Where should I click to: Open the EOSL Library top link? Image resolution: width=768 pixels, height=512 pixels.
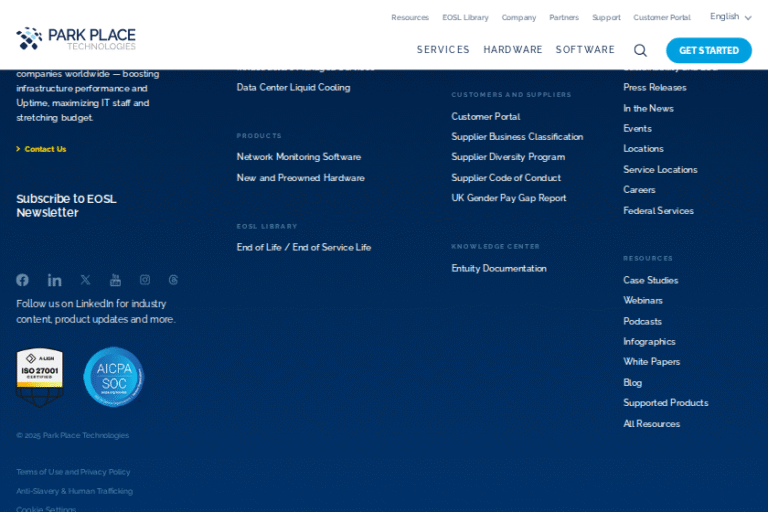[x=465, y=17]
